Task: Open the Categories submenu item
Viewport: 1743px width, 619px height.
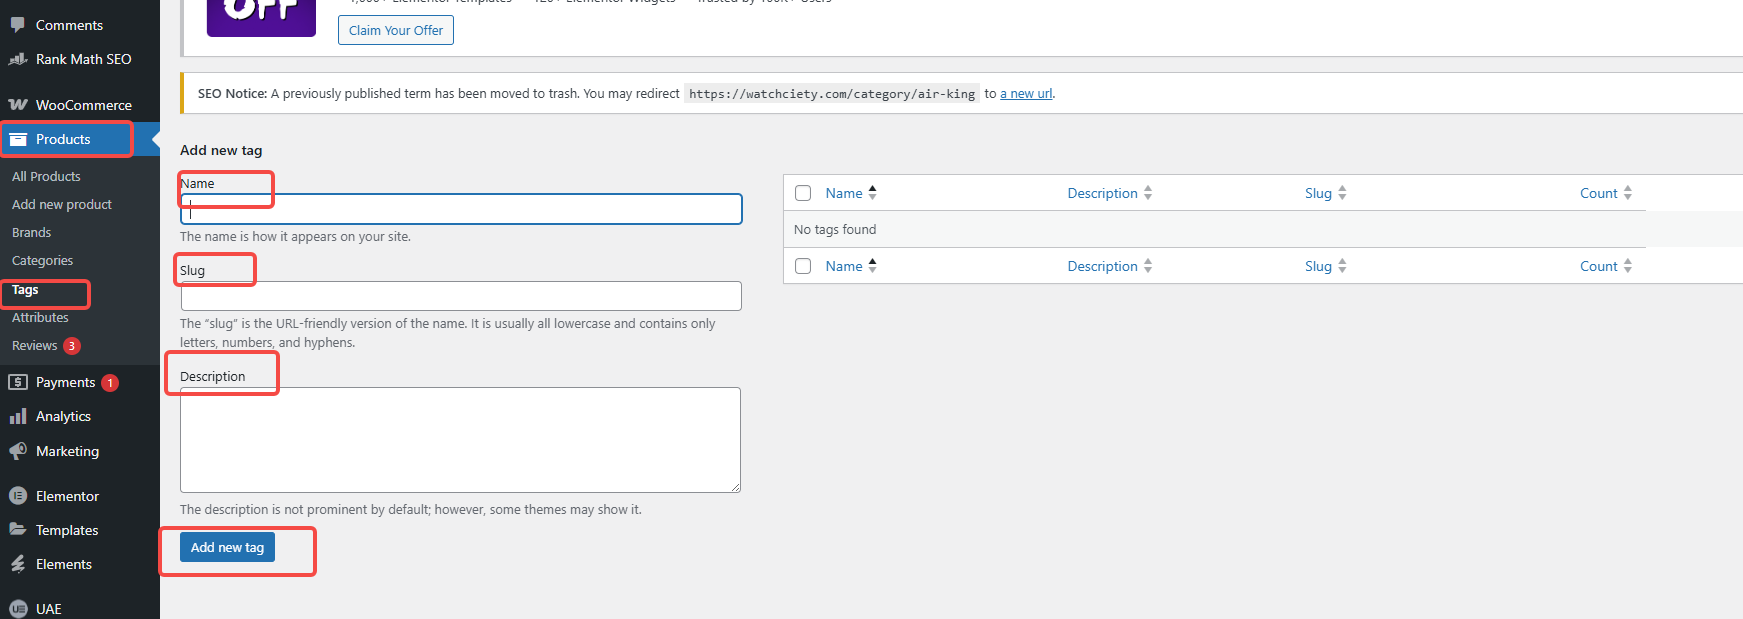Action: pos(42,260)
